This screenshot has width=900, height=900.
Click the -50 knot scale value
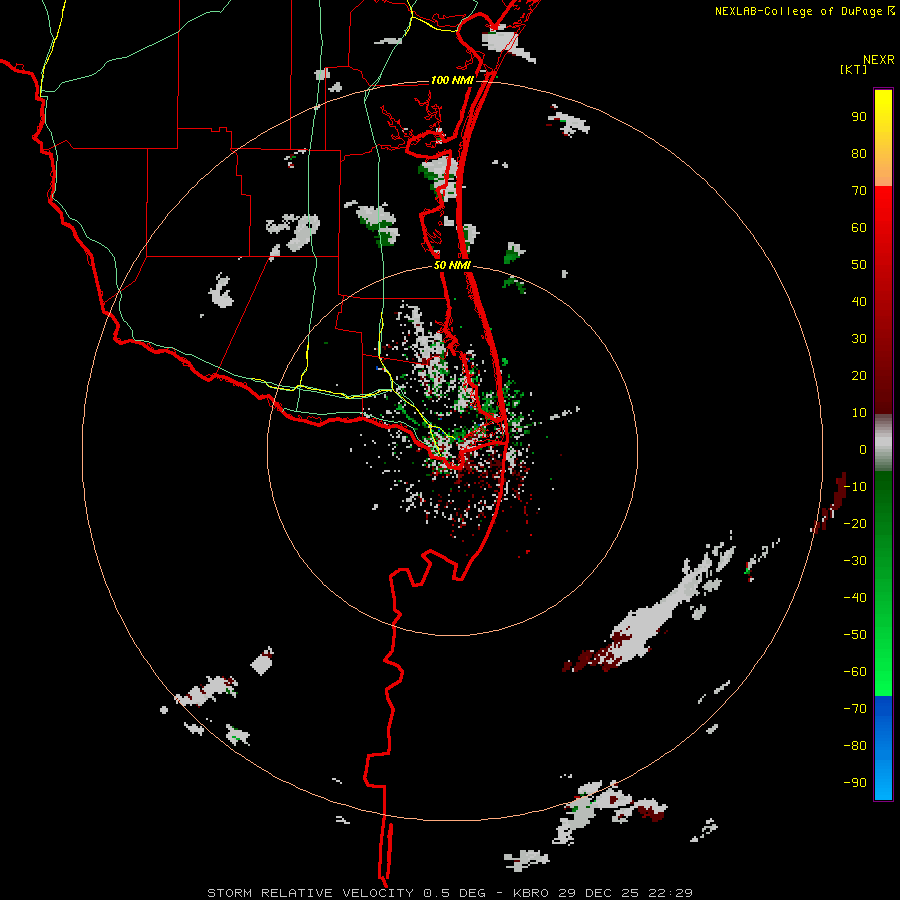click(855, 635)
